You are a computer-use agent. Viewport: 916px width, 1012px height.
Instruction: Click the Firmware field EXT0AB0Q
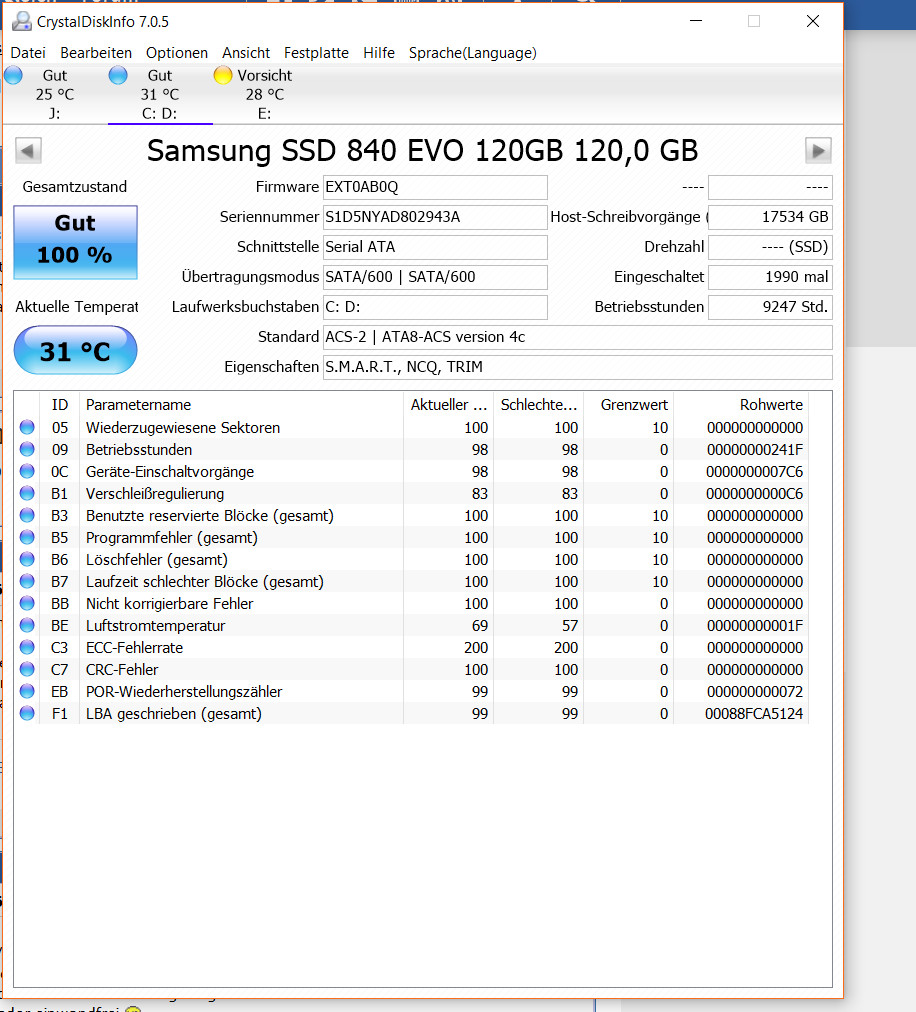(x=435, y=187)
